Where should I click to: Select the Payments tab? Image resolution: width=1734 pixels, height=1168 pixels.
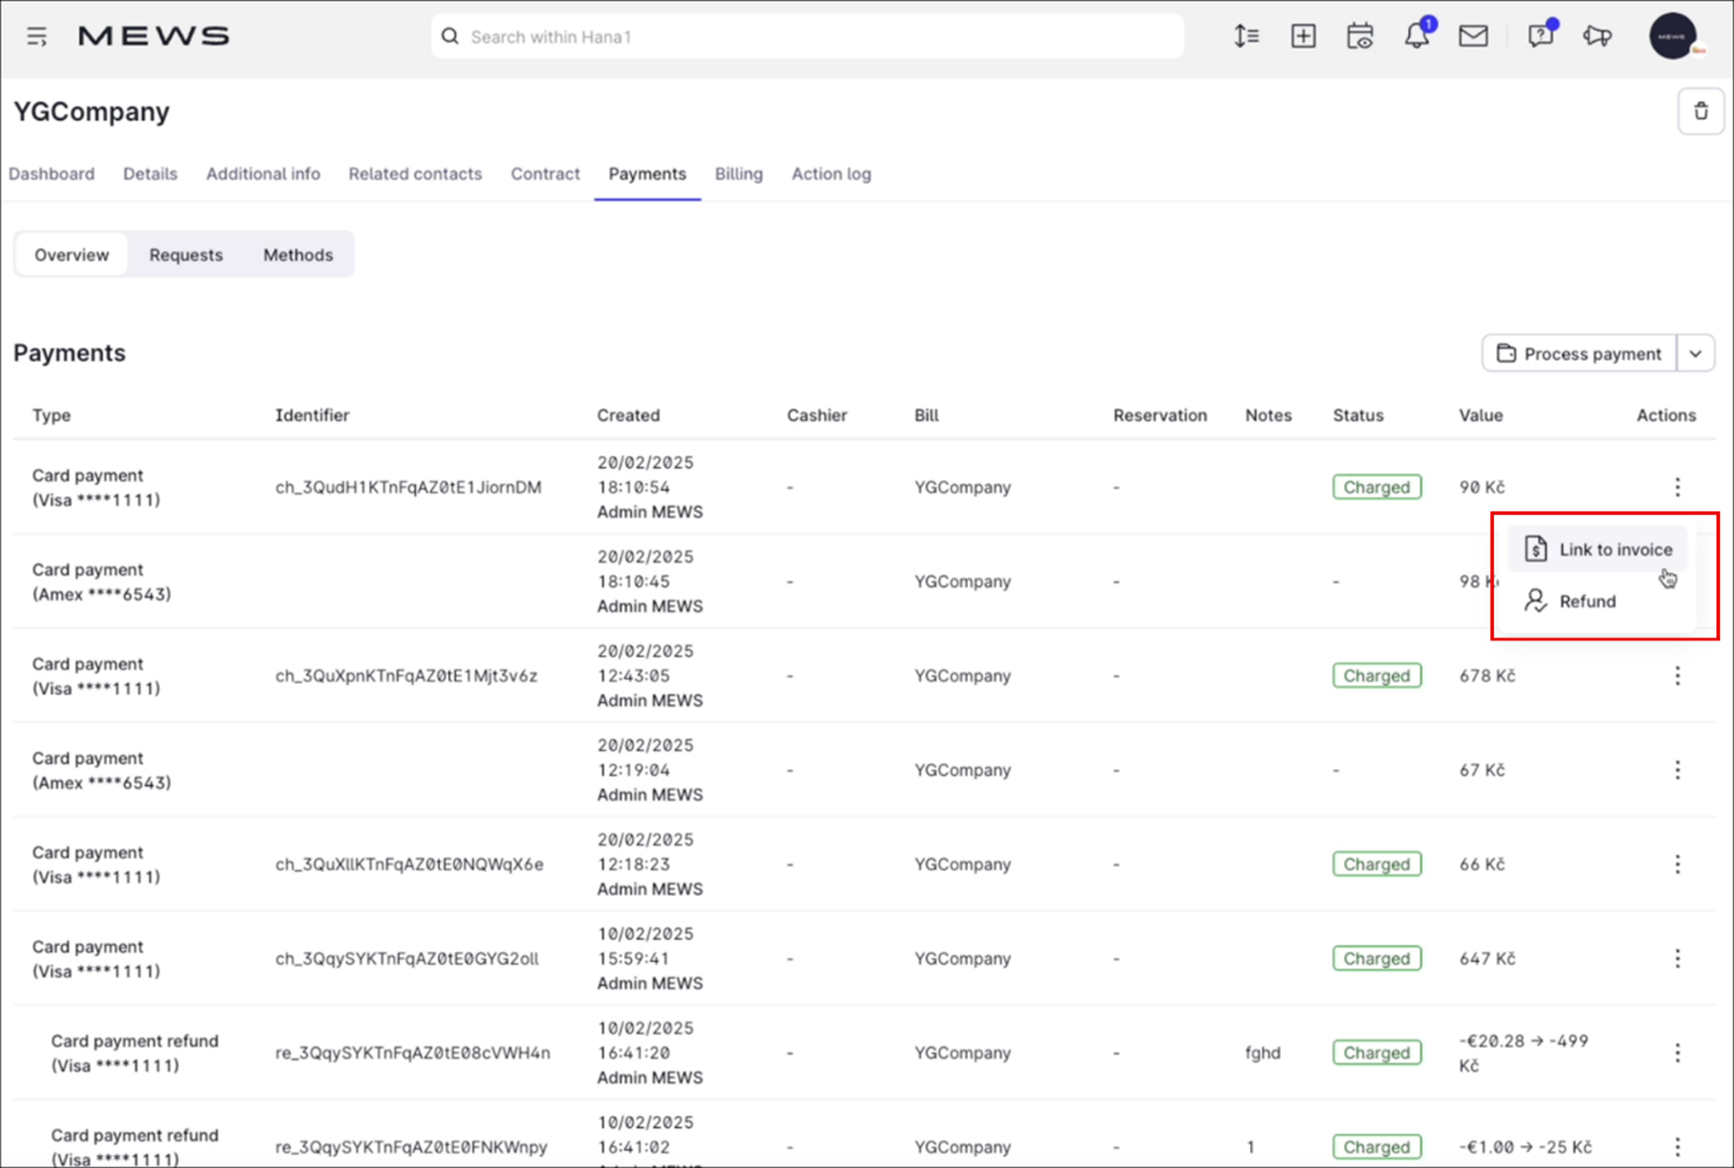(x=647, y=174)
